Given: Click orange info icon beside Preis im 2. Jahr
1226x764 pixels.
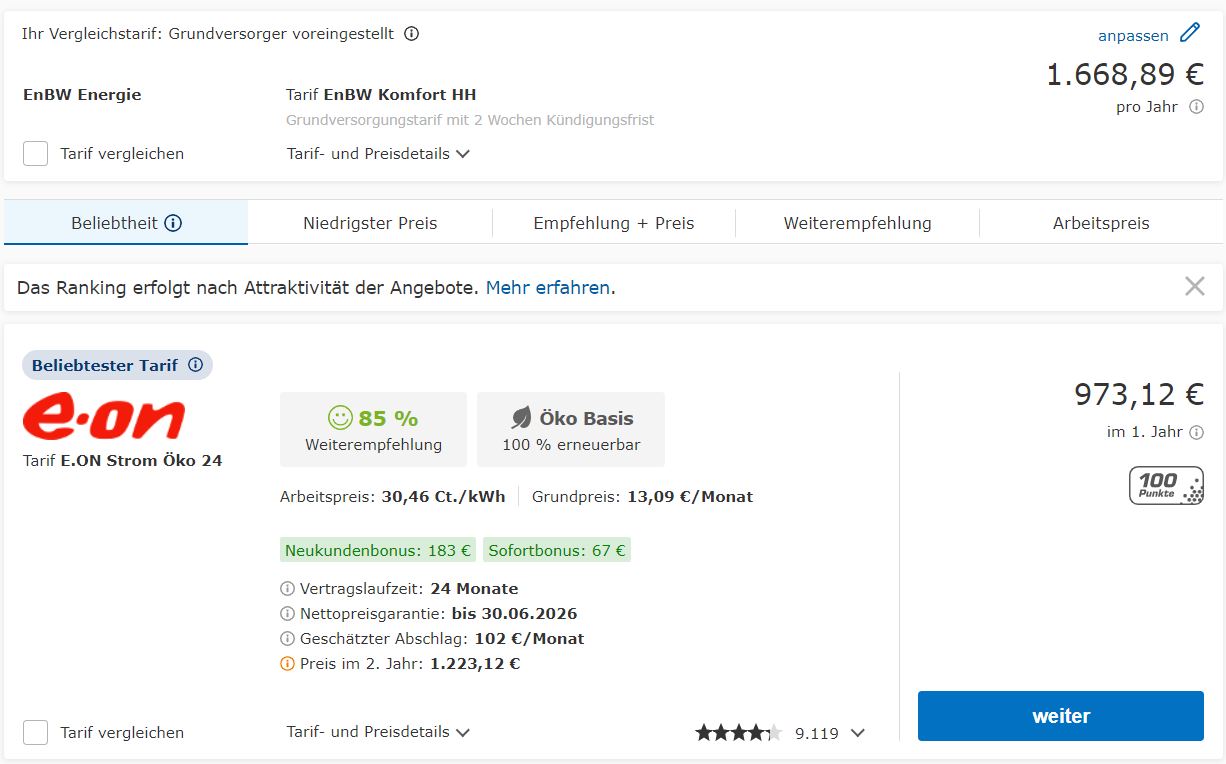Looking at the screenshot, I should coord(288,664).
